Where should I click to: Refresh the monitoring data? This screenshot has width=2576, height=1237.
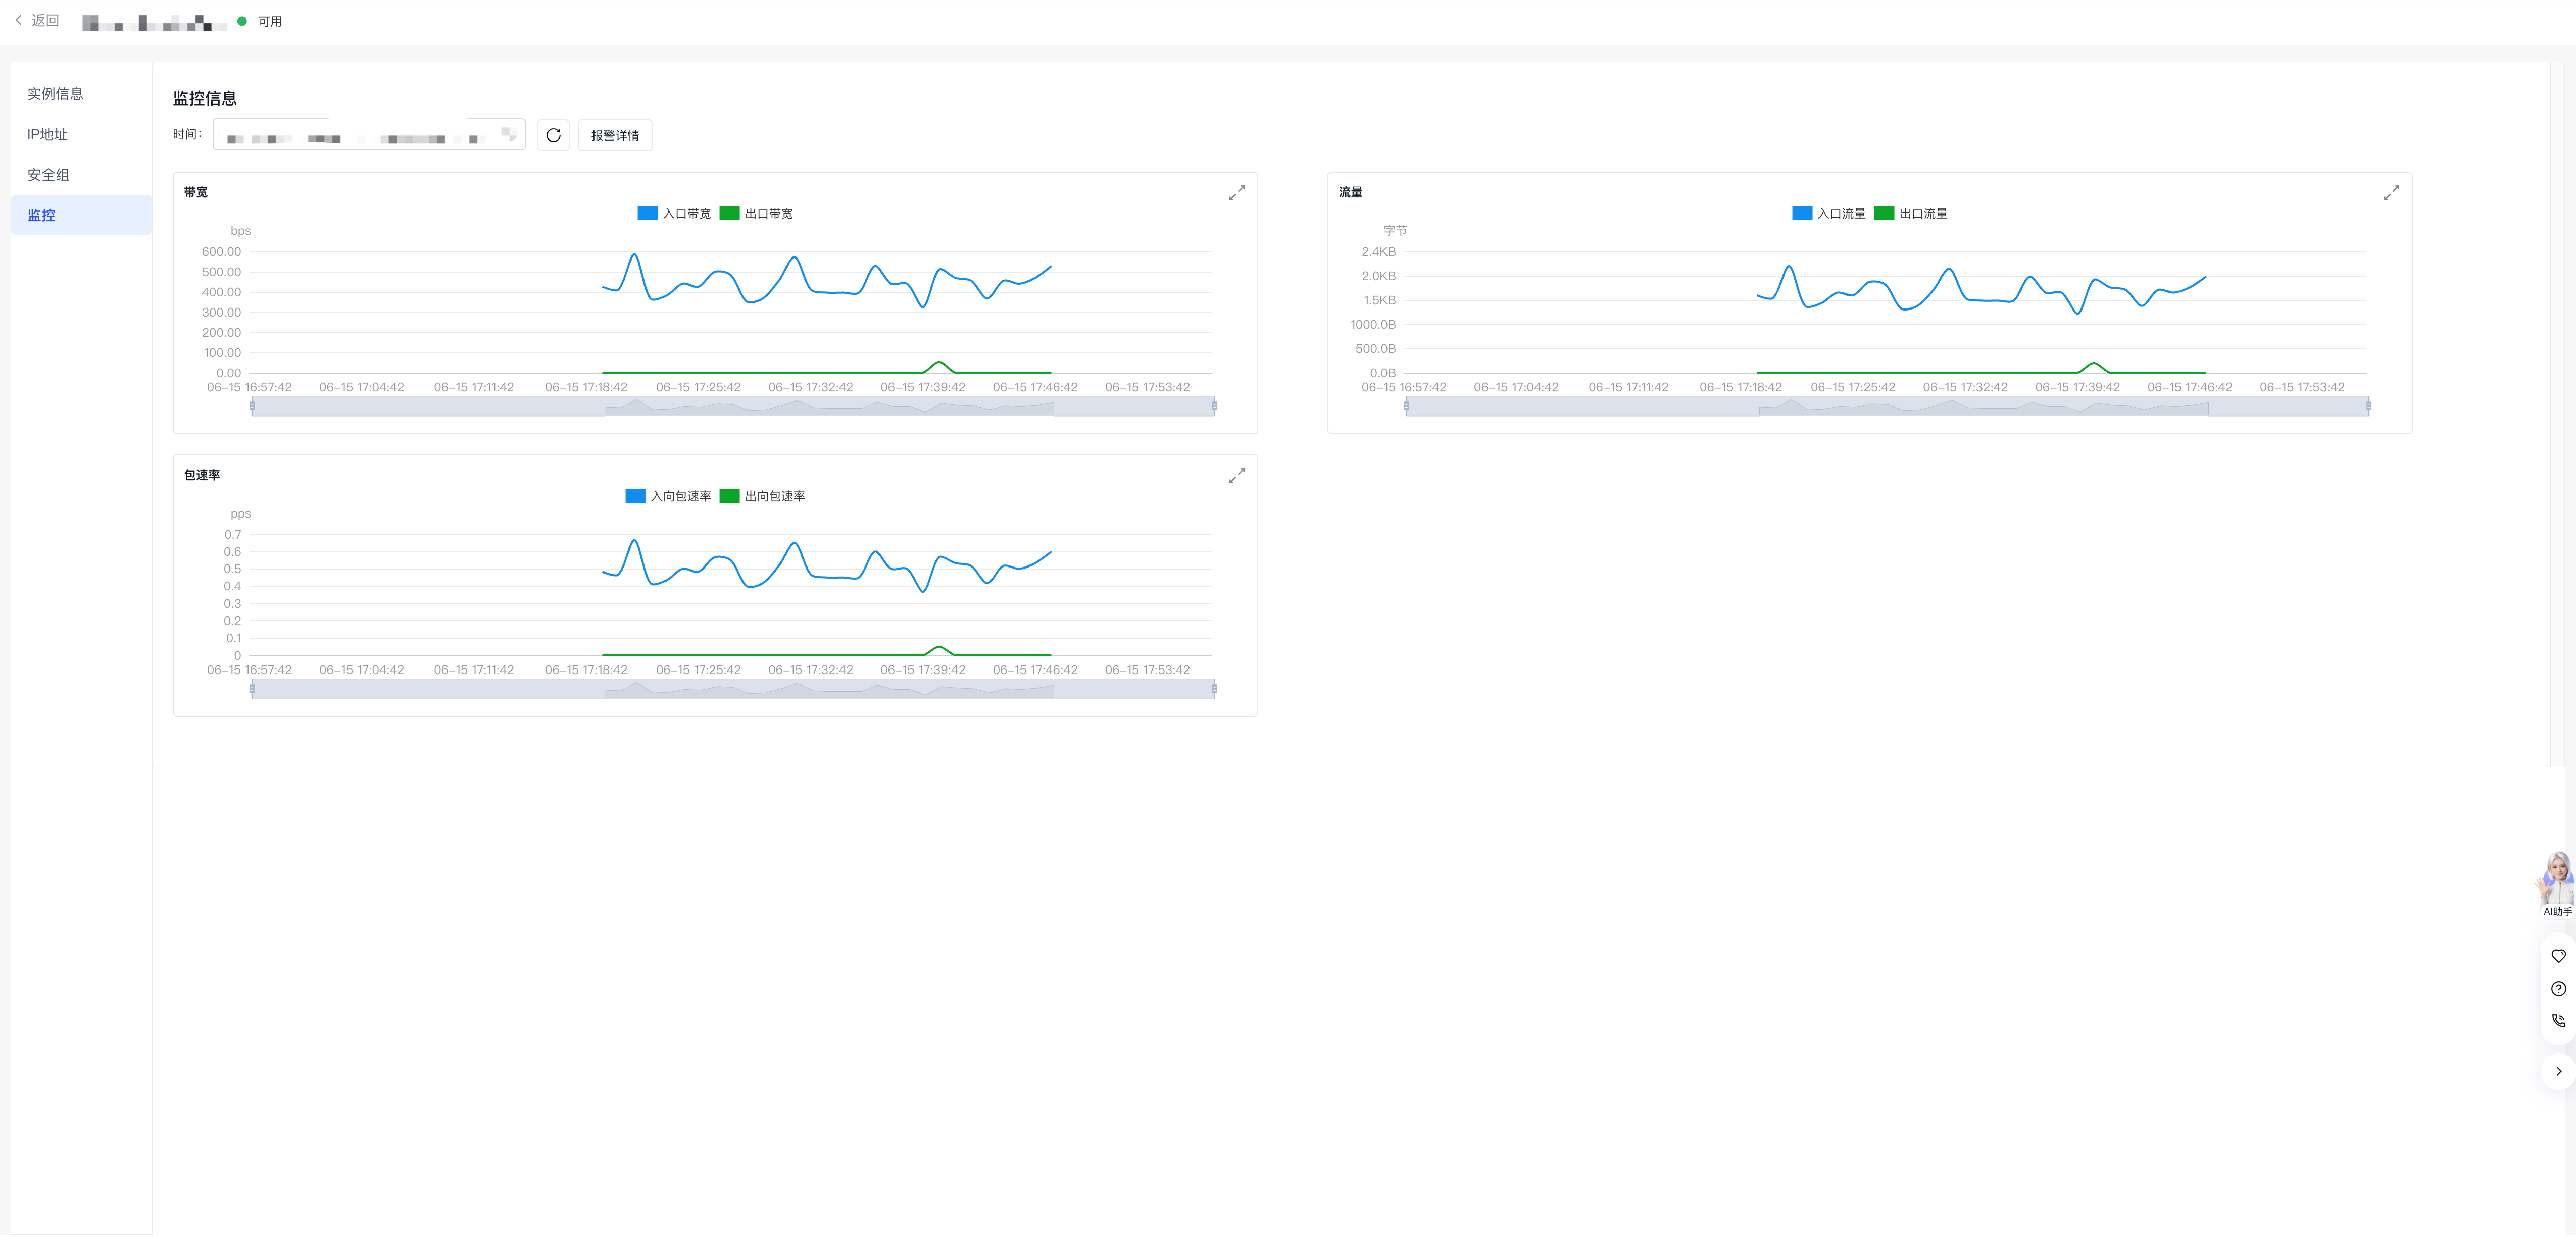(x=553, y=135)
